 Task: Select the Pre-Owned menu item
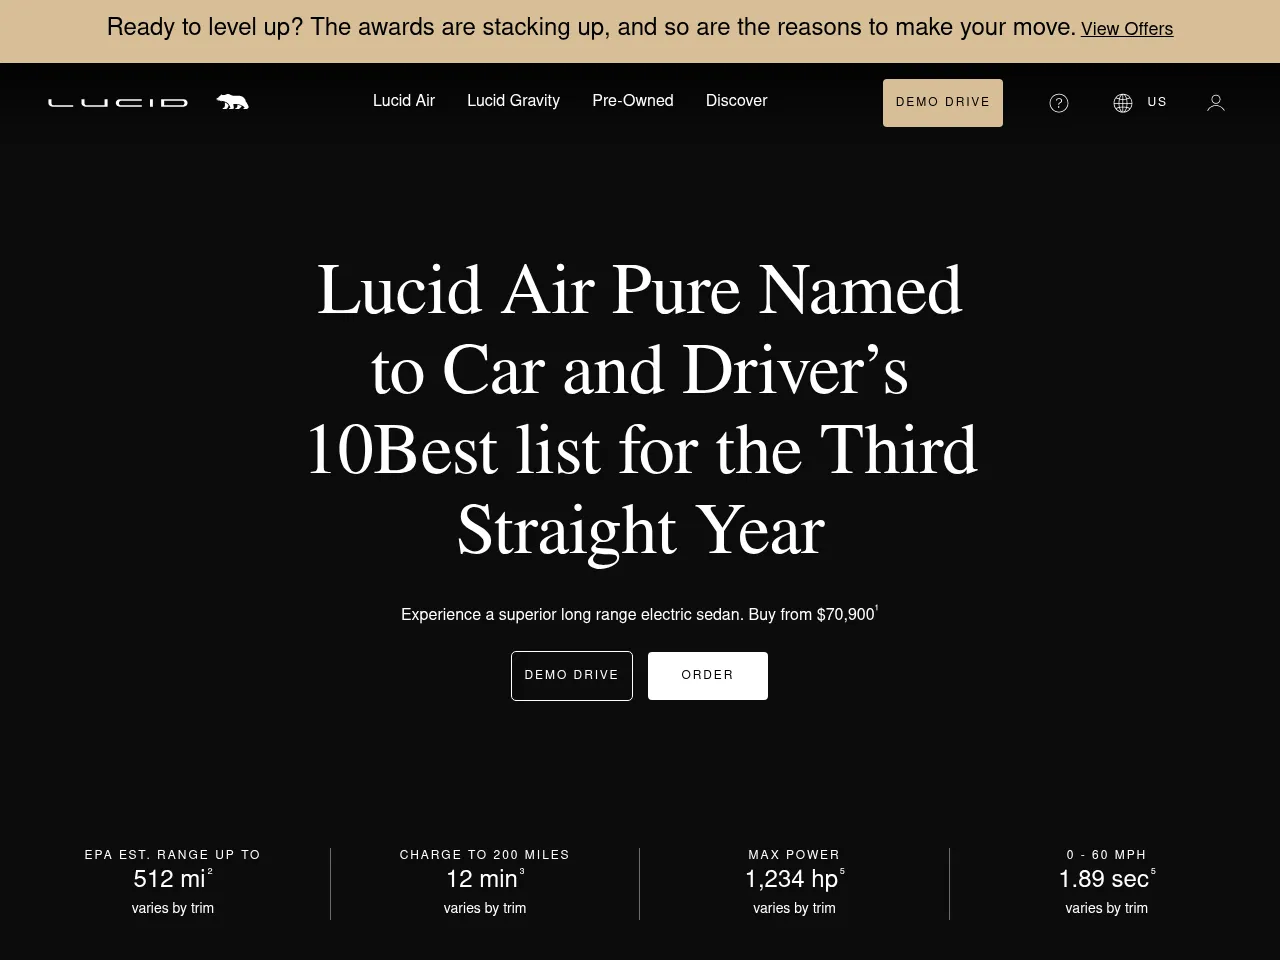pyautogui.click(x=632, y=101)
